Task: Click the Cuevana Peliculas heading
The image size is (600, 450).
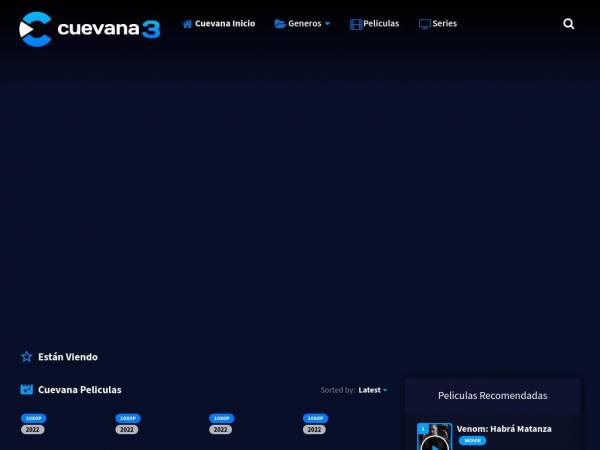Action: point(80,390)
